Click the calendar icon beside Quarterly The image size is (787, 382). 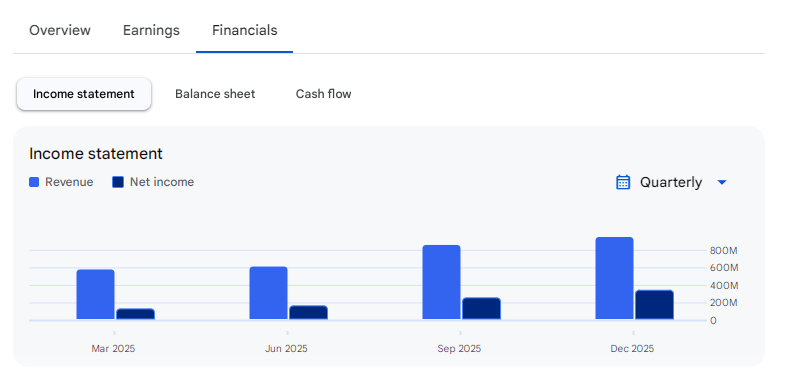(623, 182)
